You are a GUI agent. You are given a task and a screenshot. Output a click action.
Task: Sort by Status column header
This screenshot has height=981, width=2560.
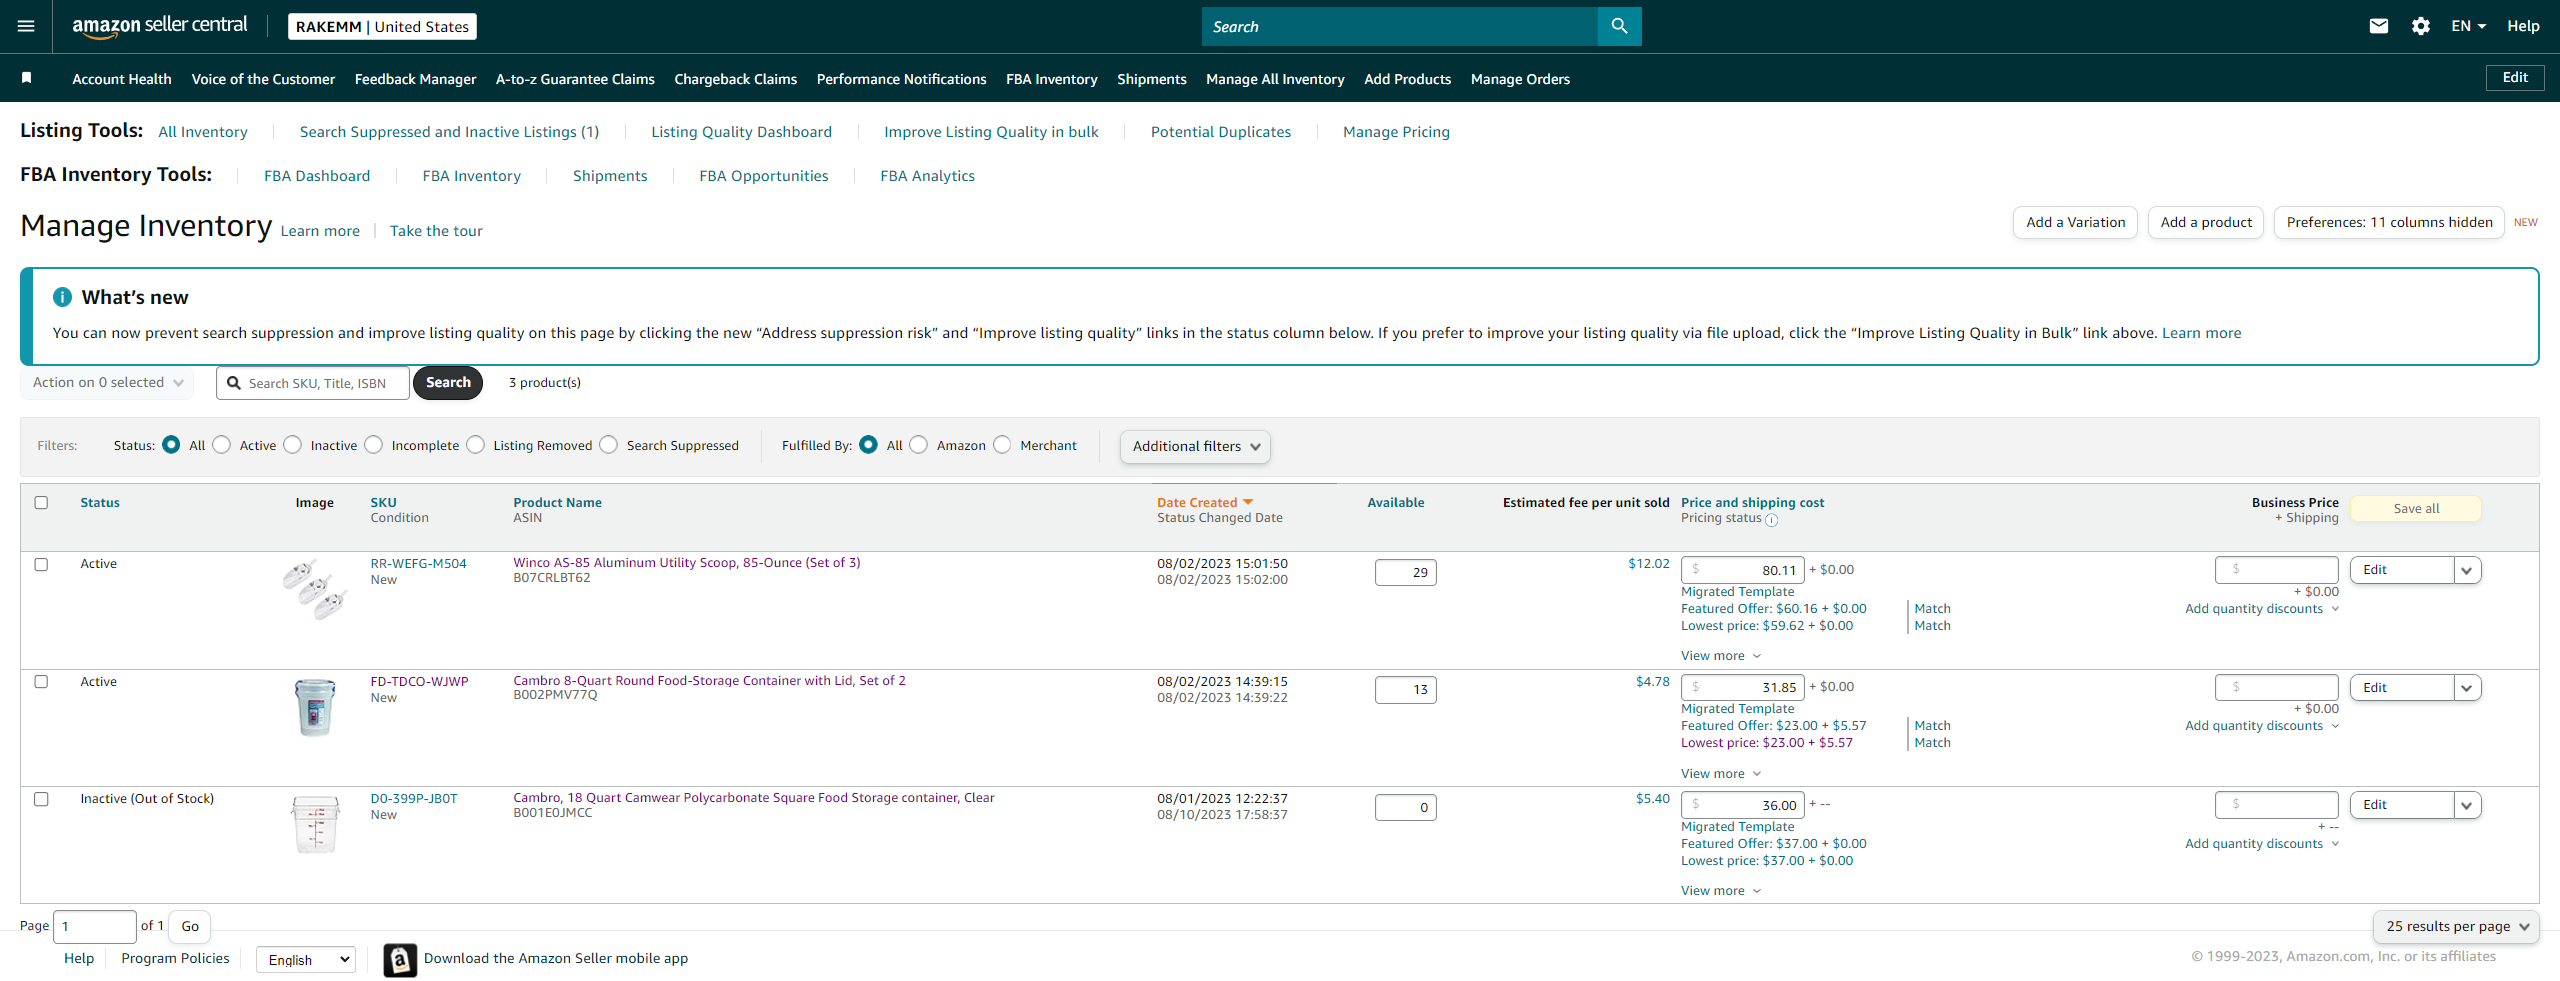pyautogui.click(x=100, y=502)
